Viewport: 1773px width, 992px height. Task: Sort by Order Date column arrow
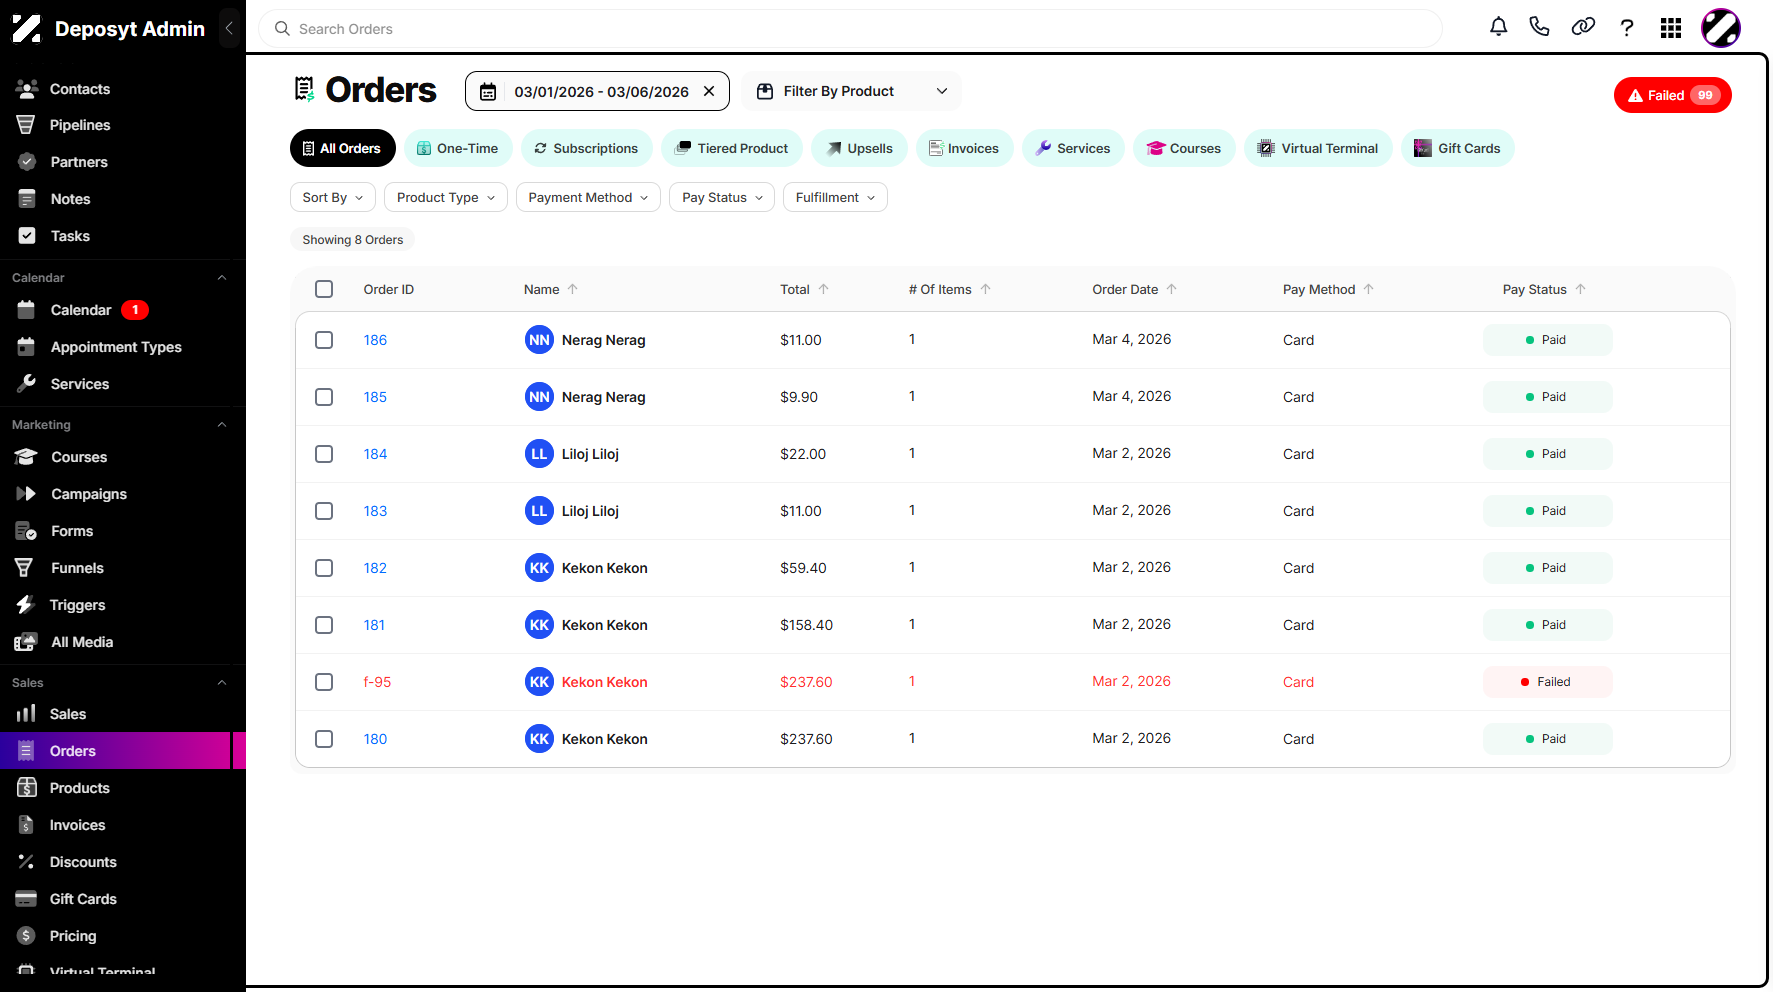[x=1172, y=289]
